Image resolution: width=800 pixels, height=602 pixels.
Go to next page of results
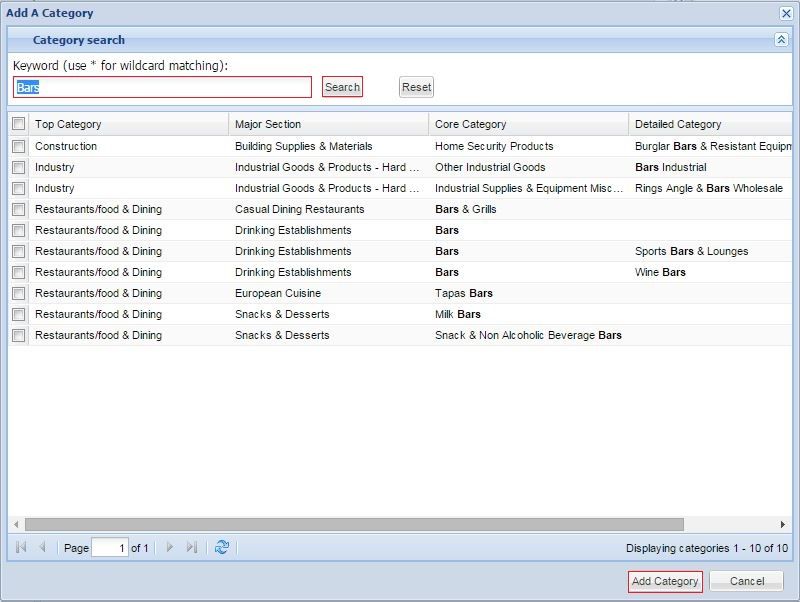(170, 548)
